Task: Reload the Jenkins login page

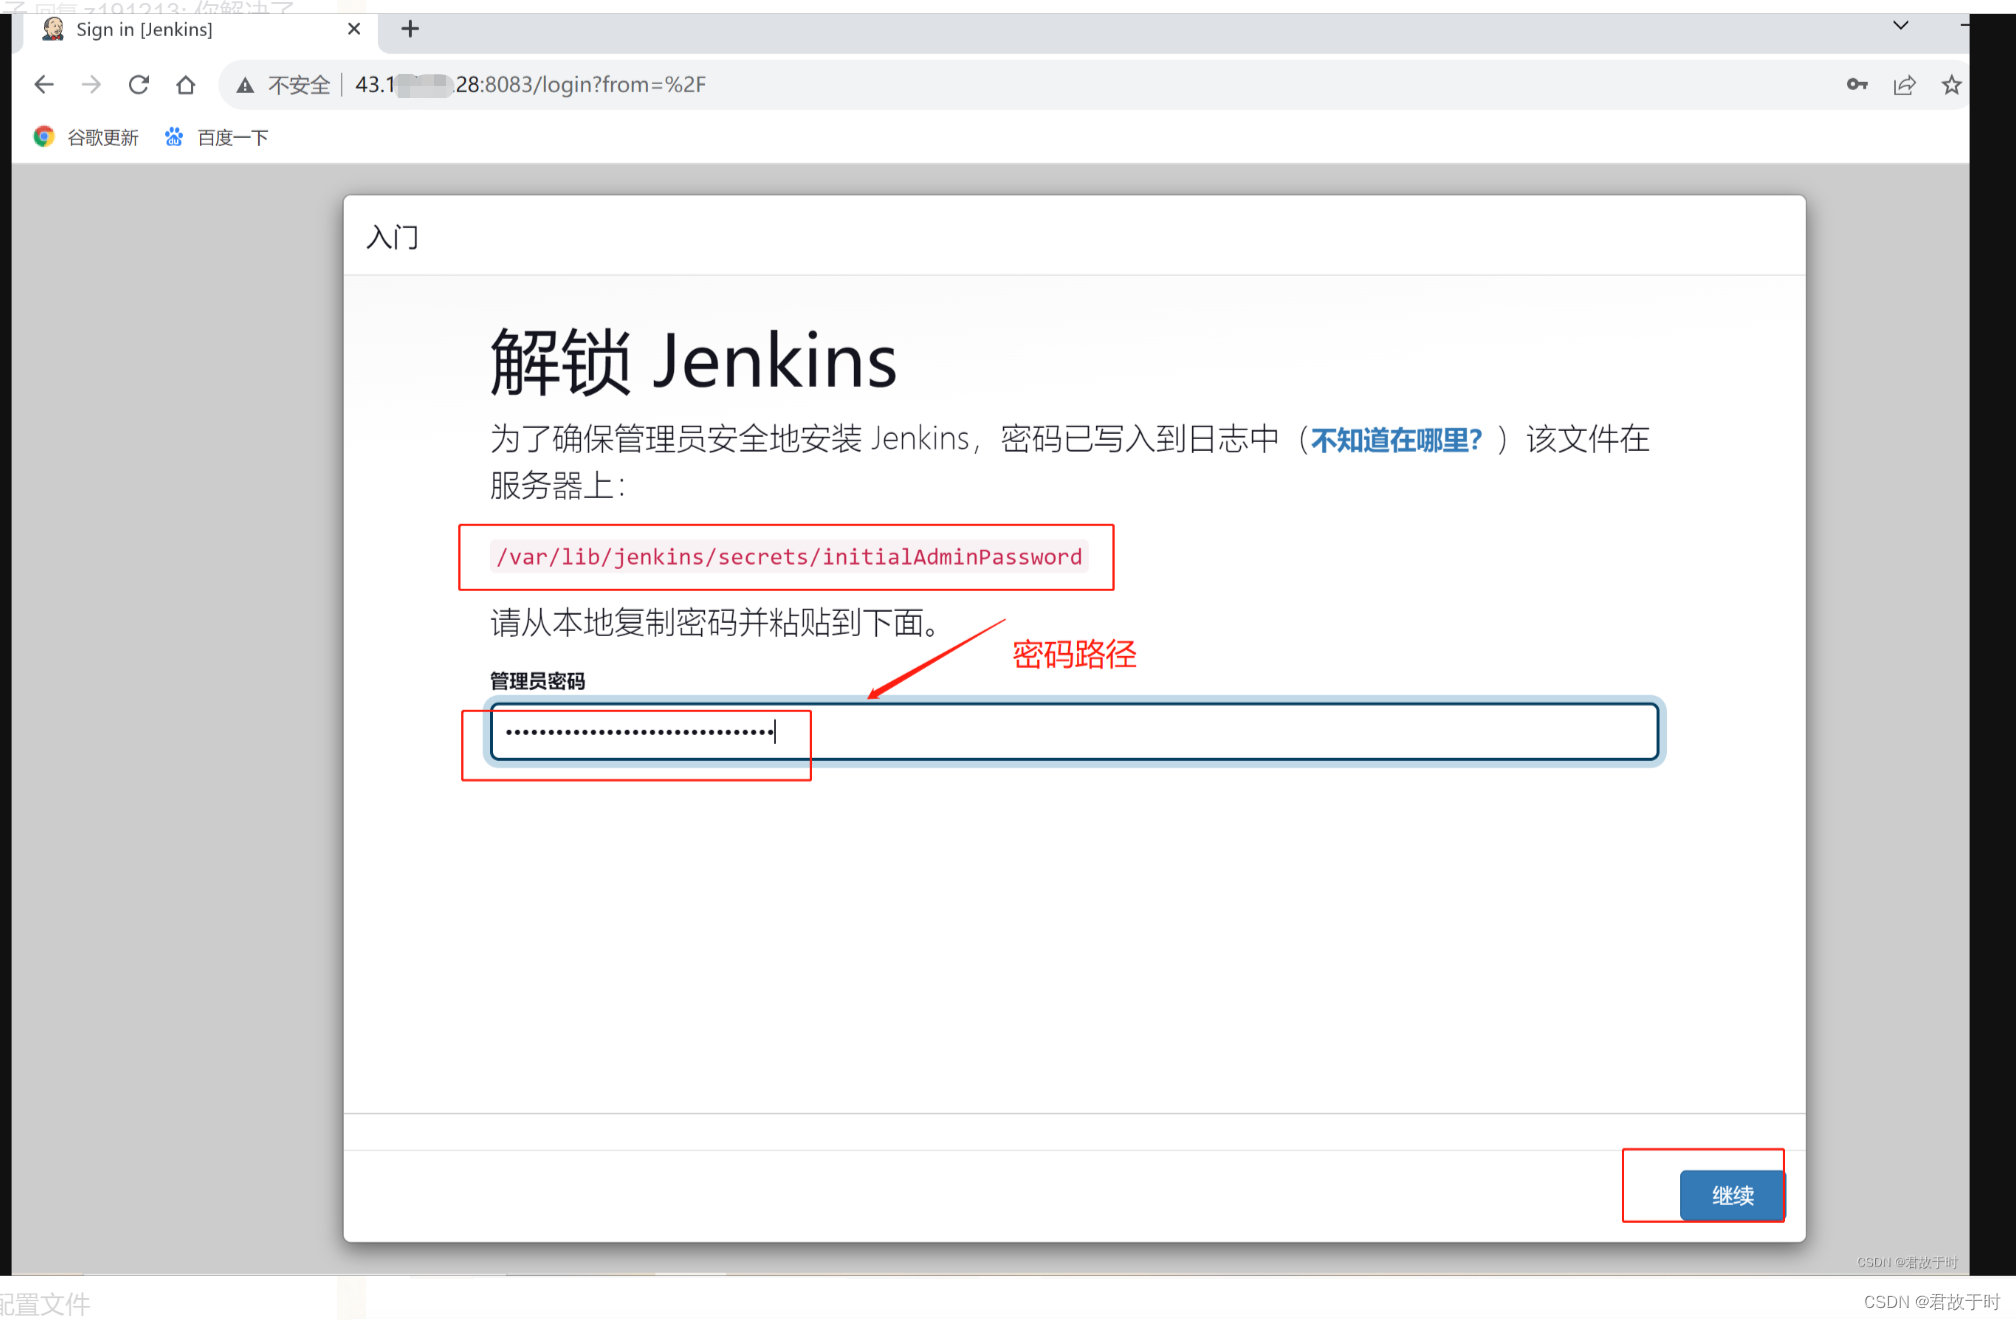Action: coord(139,85)
